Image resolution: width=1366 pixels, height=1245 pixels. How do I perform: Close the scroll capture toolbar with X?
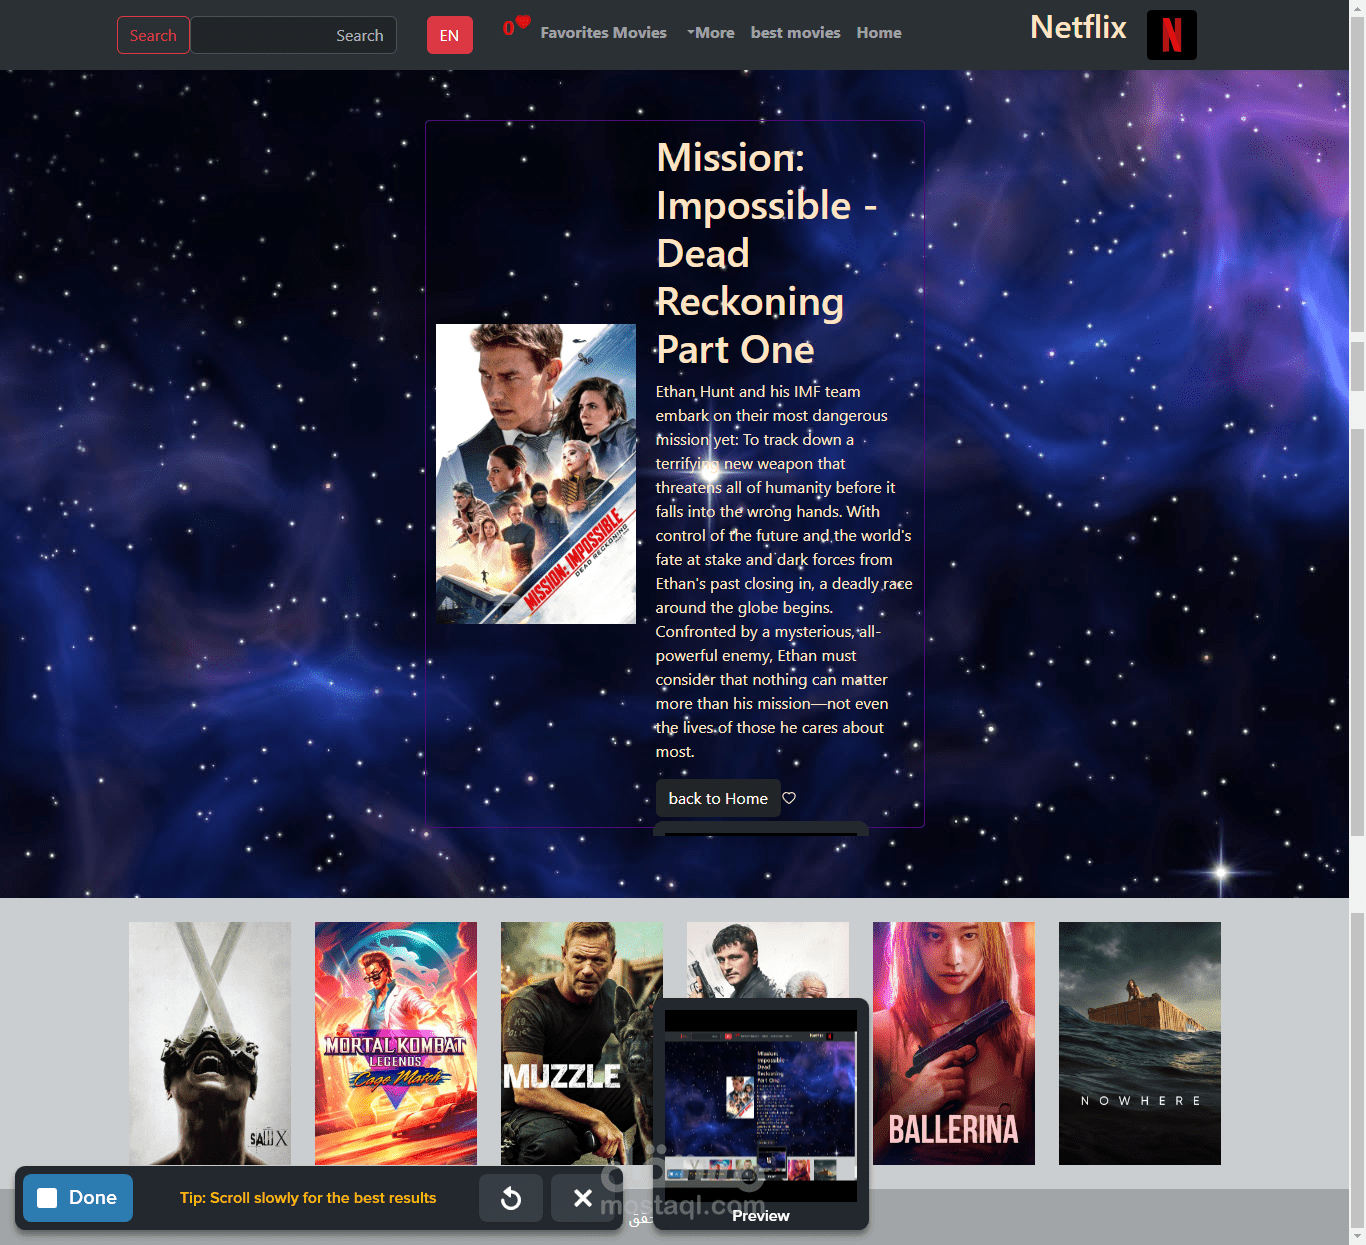point(583,1198)
